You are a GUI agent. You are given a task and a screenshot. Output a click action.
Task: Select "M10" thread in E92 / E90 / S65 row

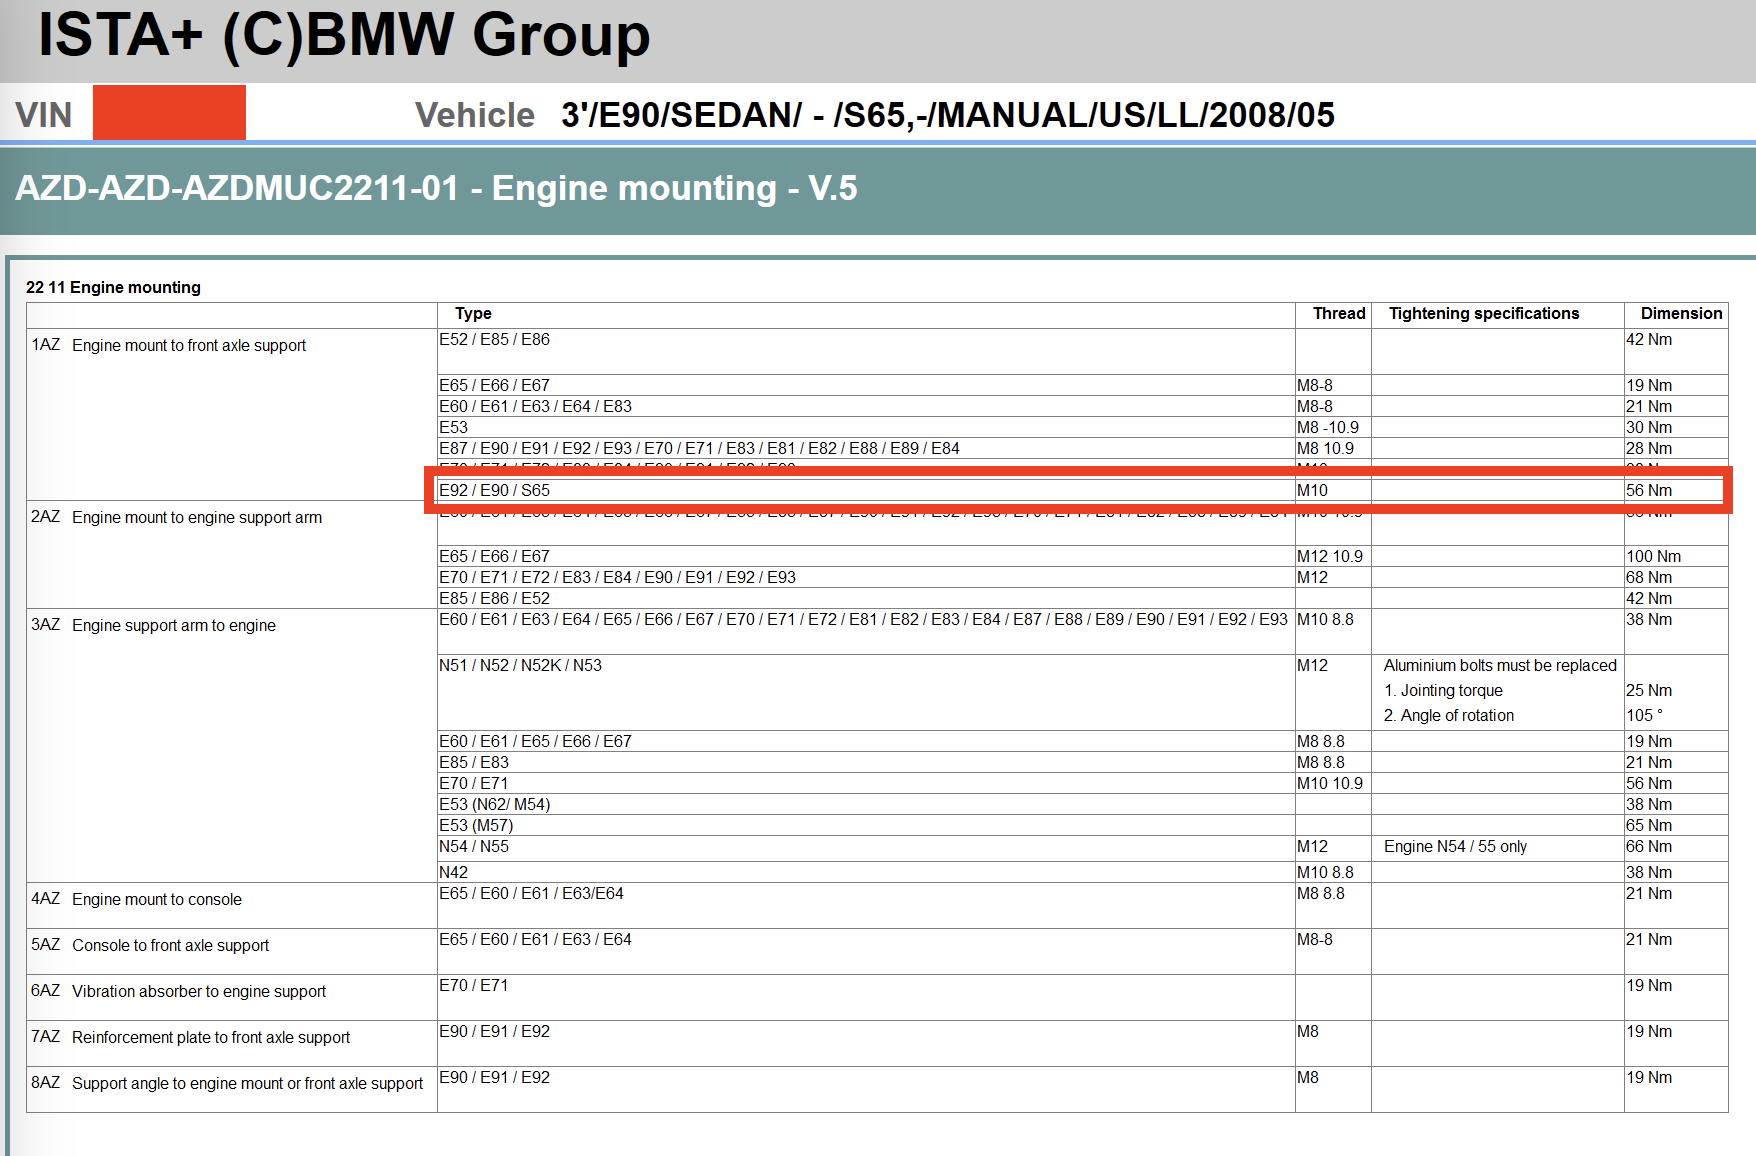click(1312, 490)
